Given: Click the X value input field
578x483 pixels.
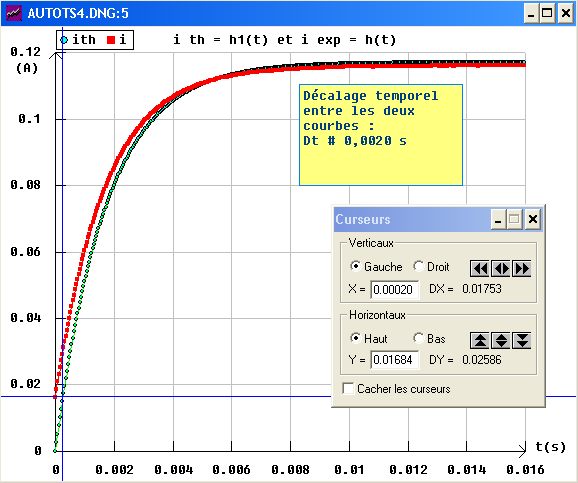Looking at the screenshot, I should point(394,289).
